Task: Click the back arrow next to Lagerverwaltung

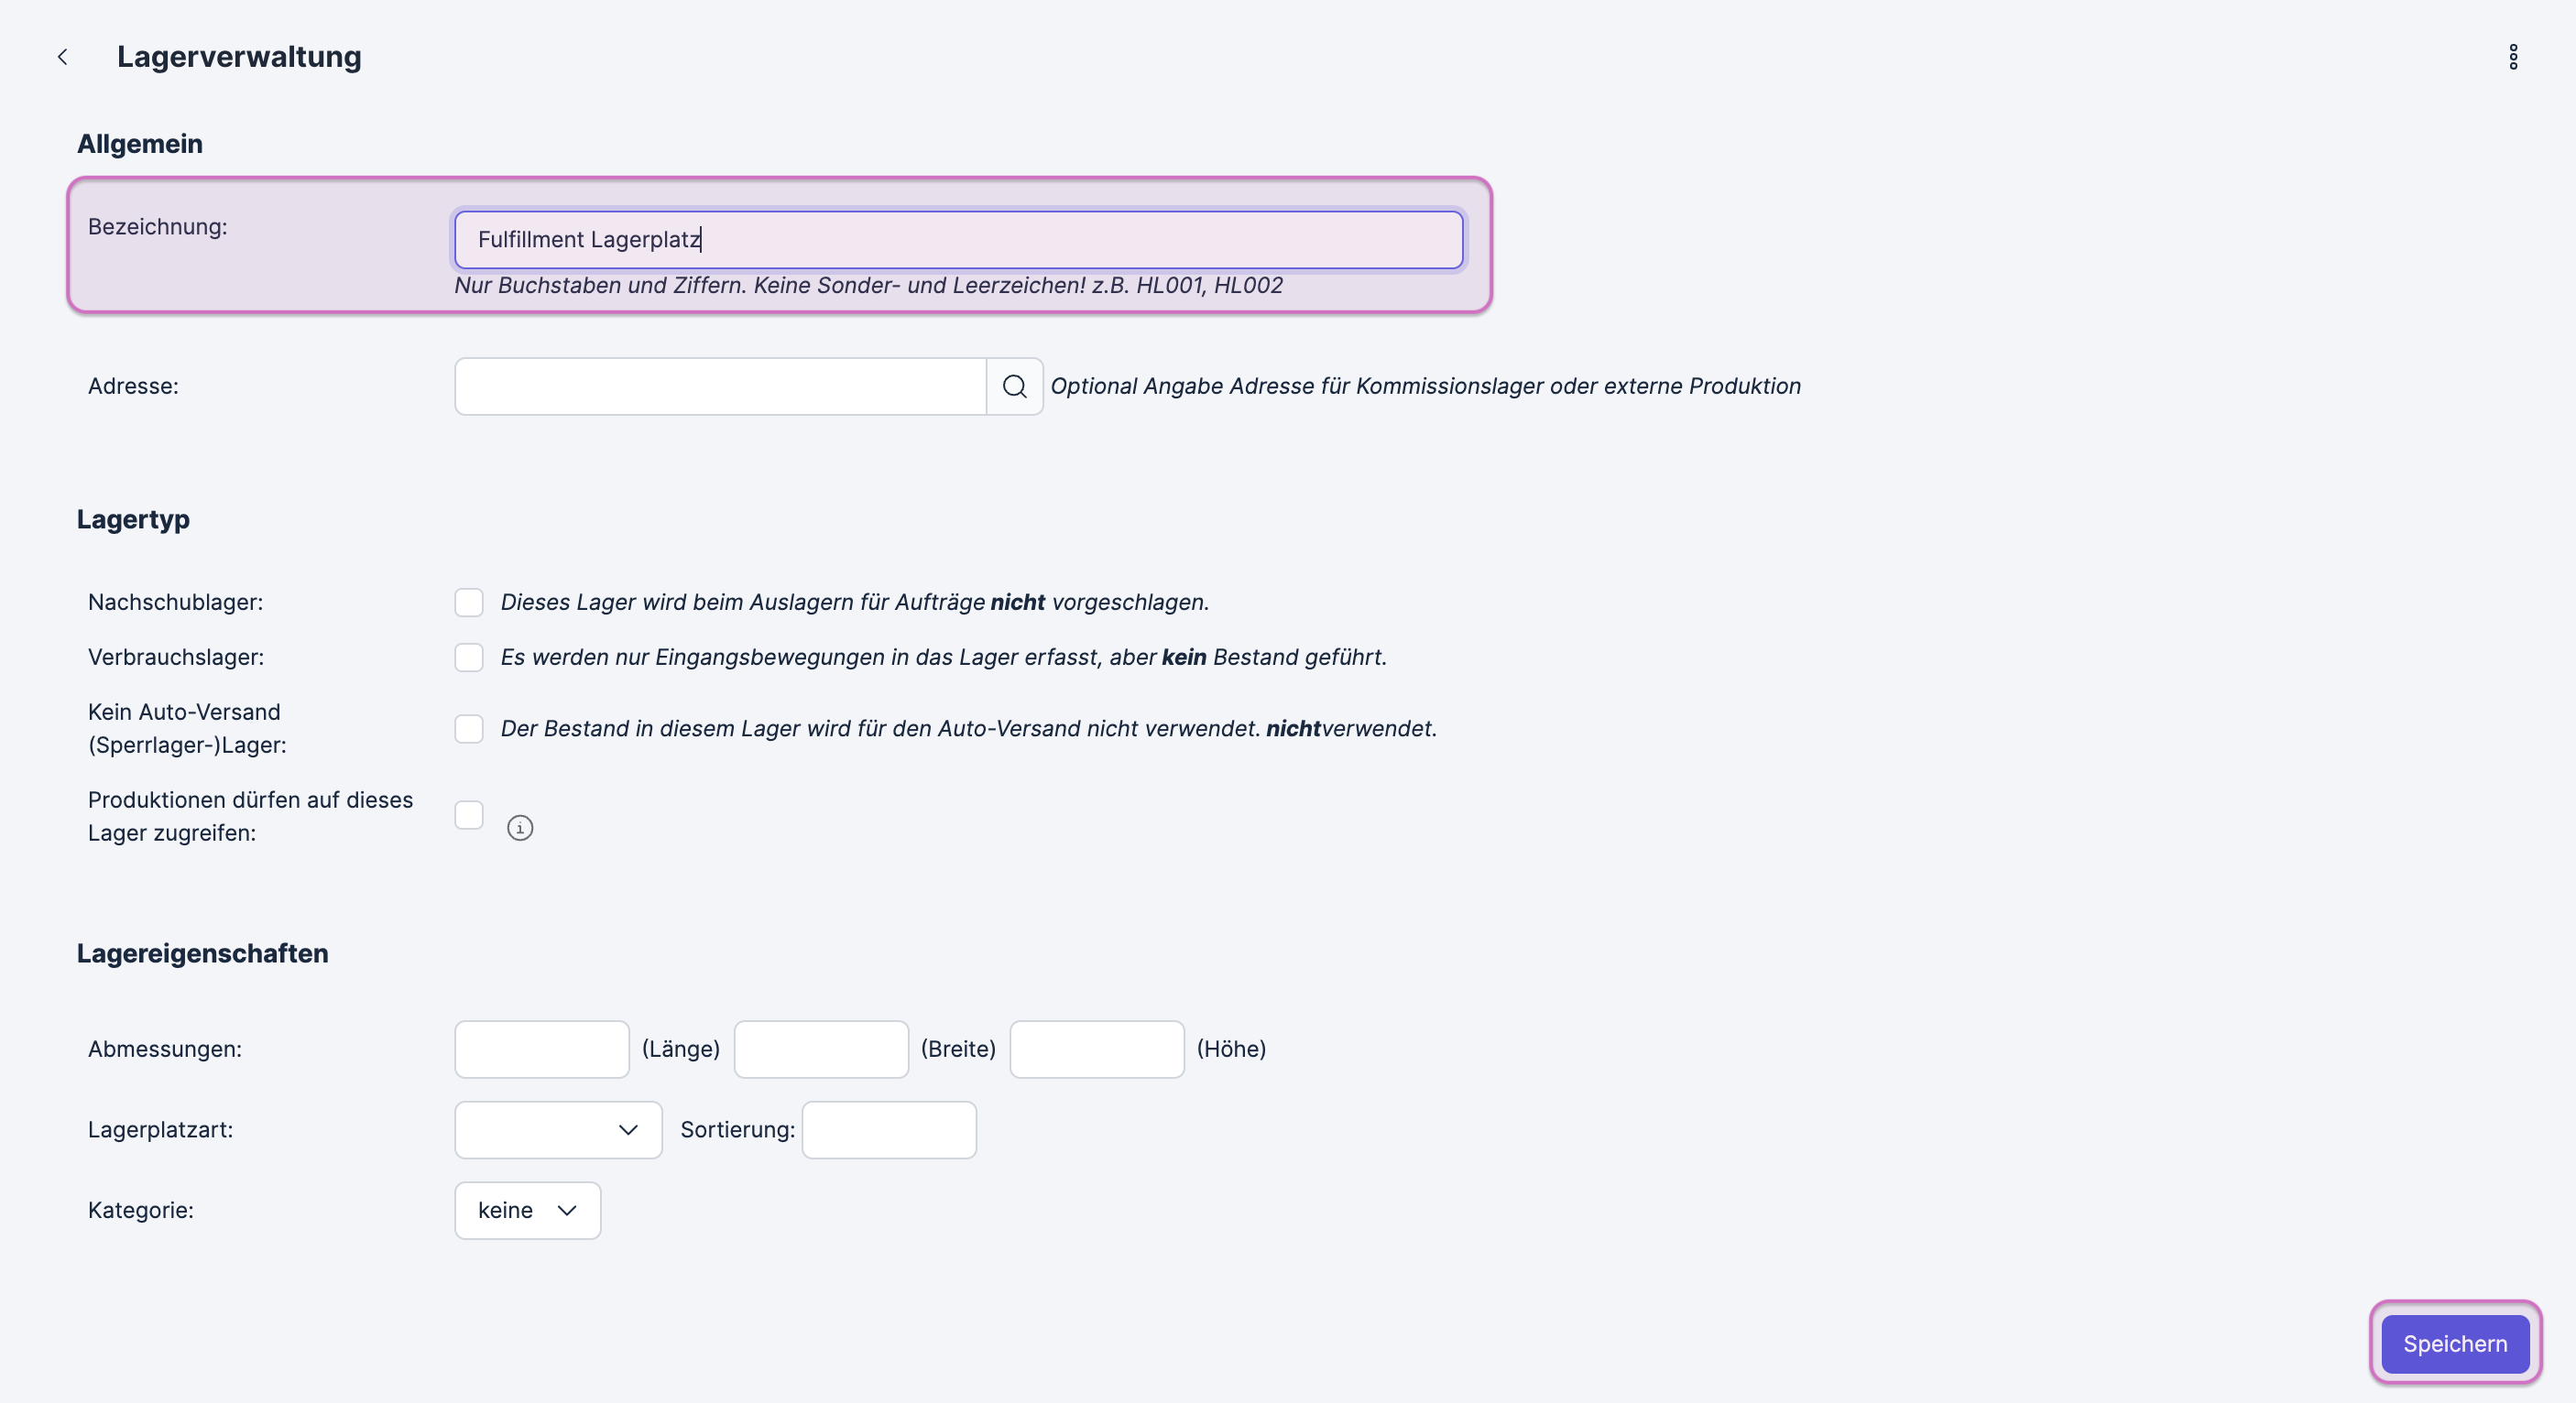Action: tap(63, 57)
